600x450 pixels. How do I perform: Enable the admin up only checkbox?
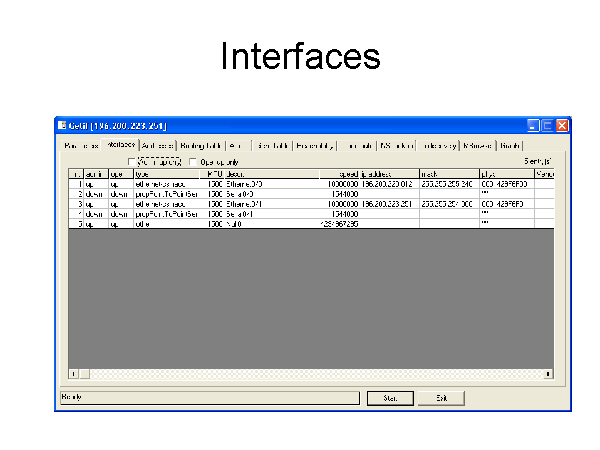pos(131,161)
